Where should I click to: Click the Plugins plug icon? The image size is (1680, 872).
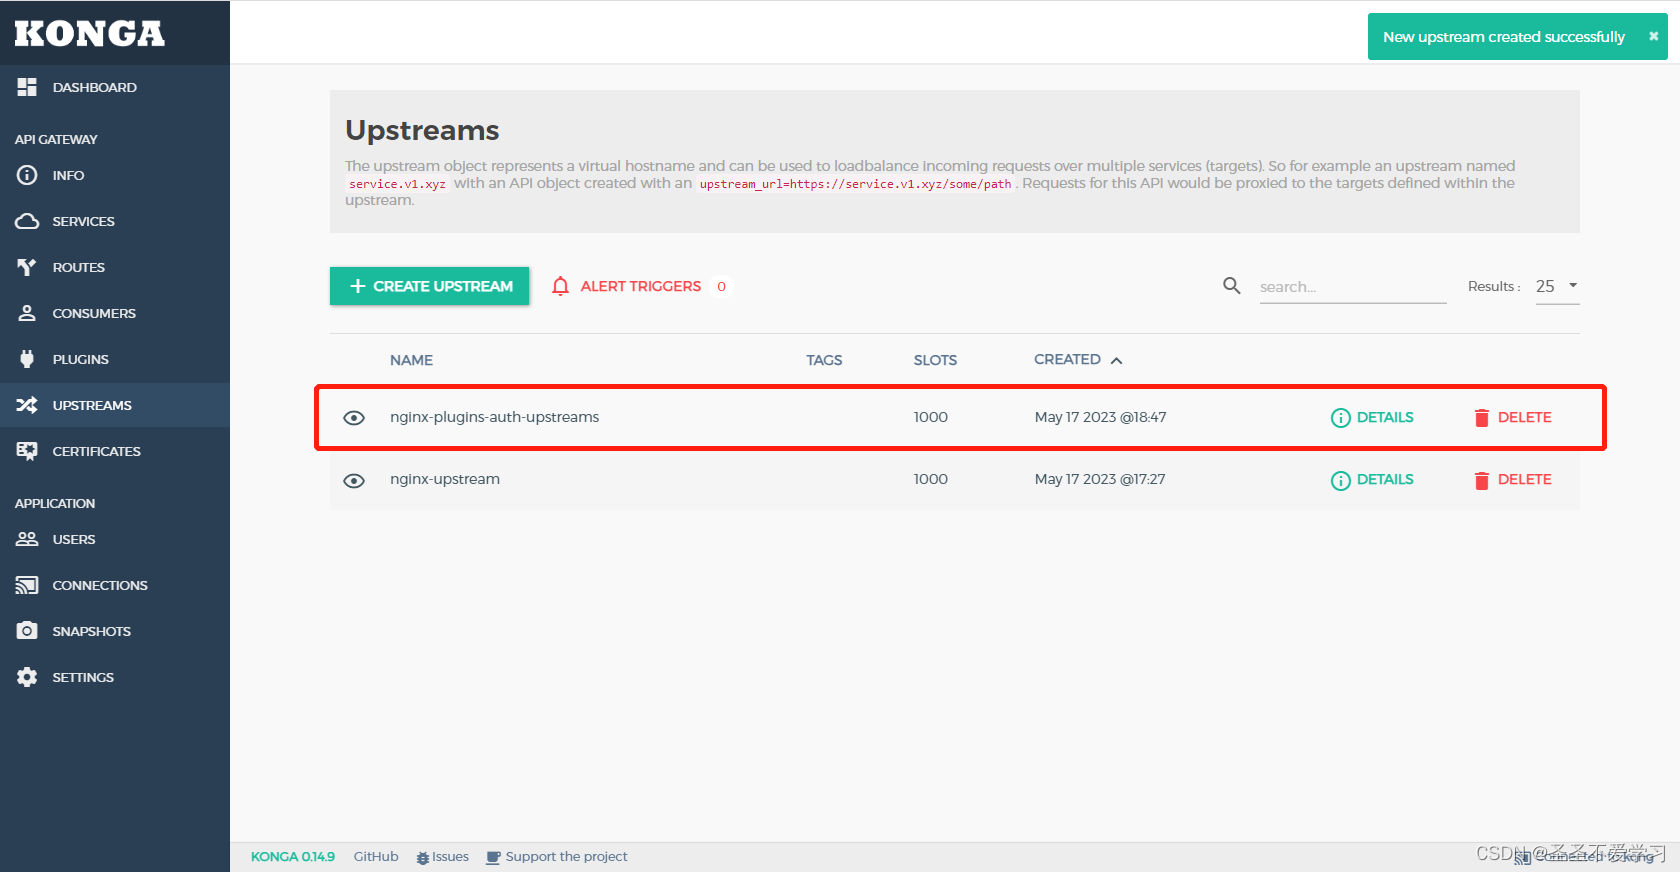coord(27,359)
